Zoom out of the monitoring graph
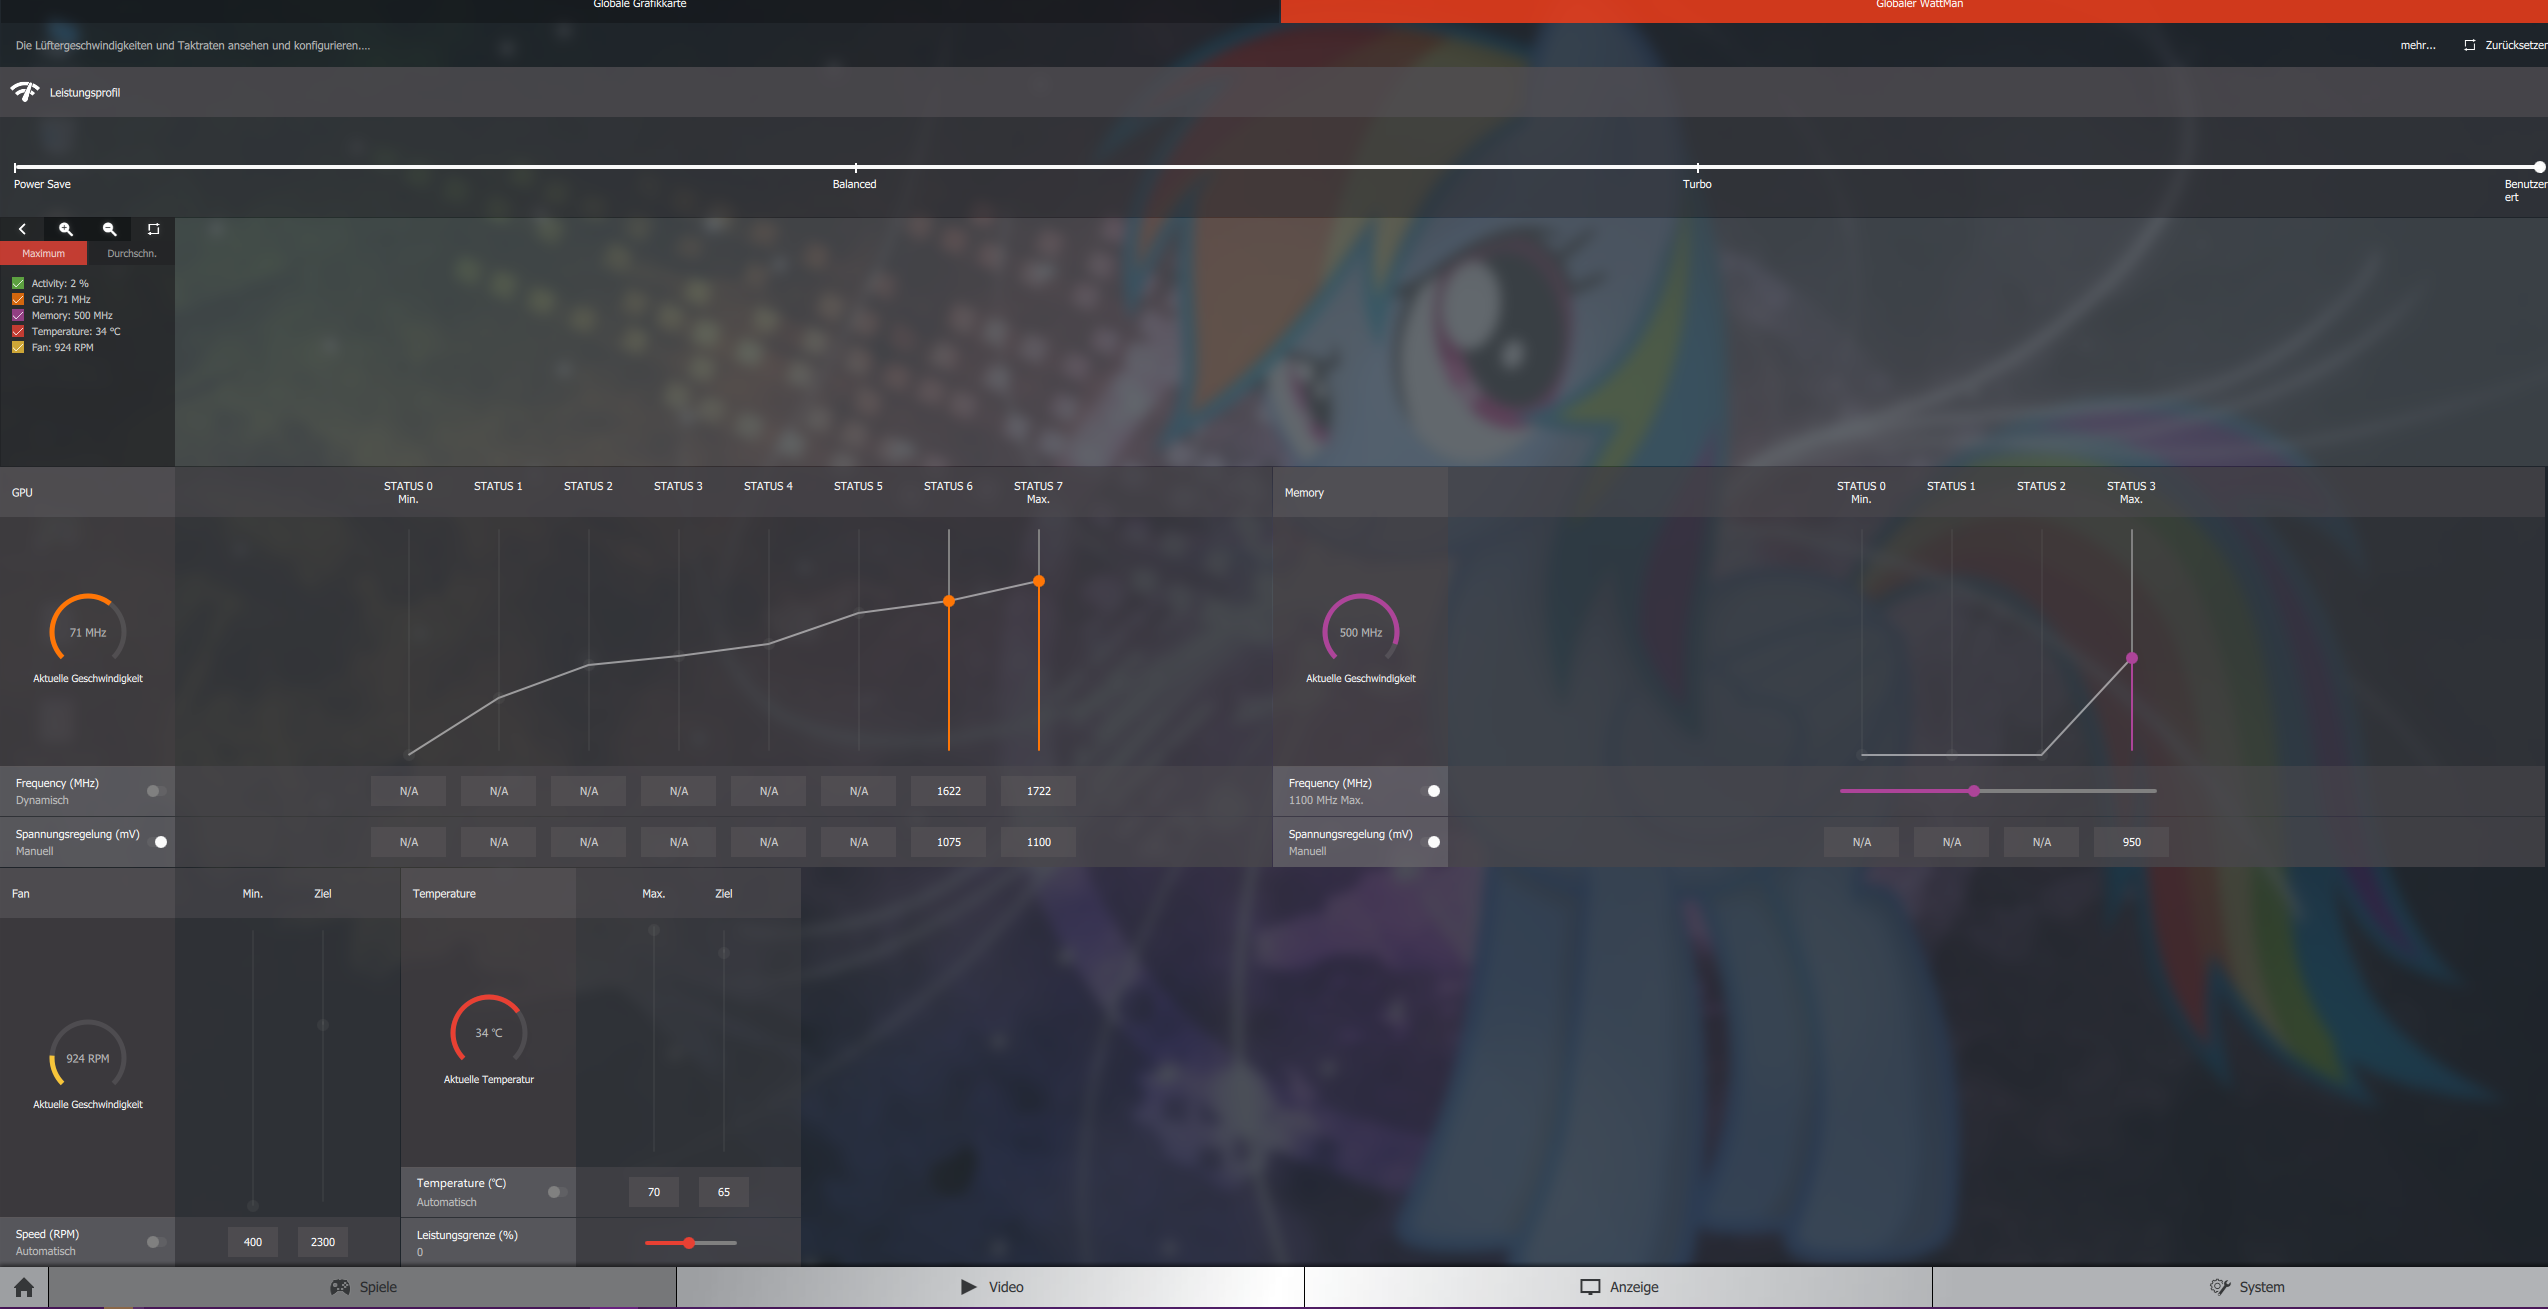 pos(110,229)
